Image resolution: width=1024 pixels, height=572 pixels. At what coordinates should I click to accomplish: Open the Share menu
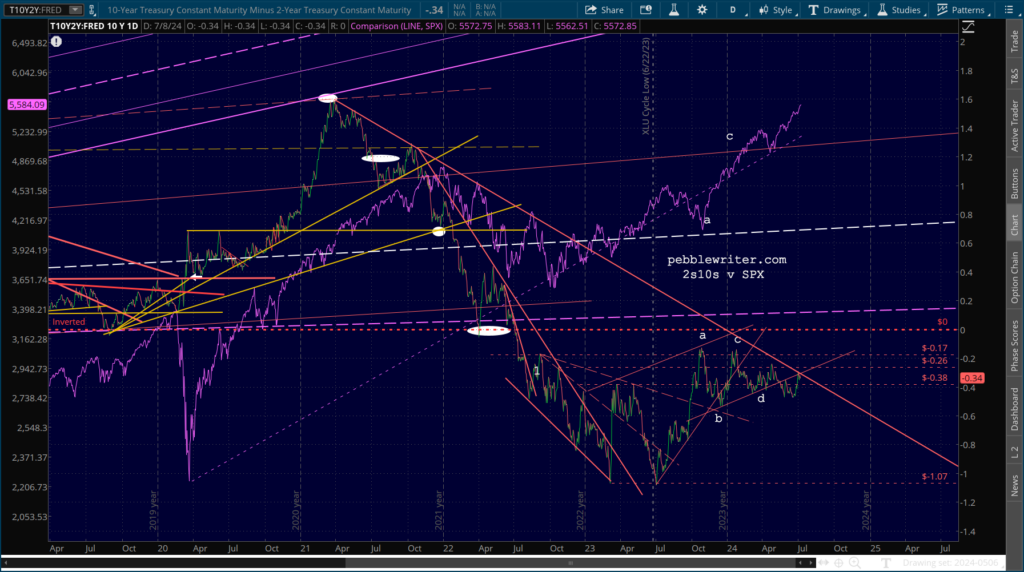pos(604,10)
